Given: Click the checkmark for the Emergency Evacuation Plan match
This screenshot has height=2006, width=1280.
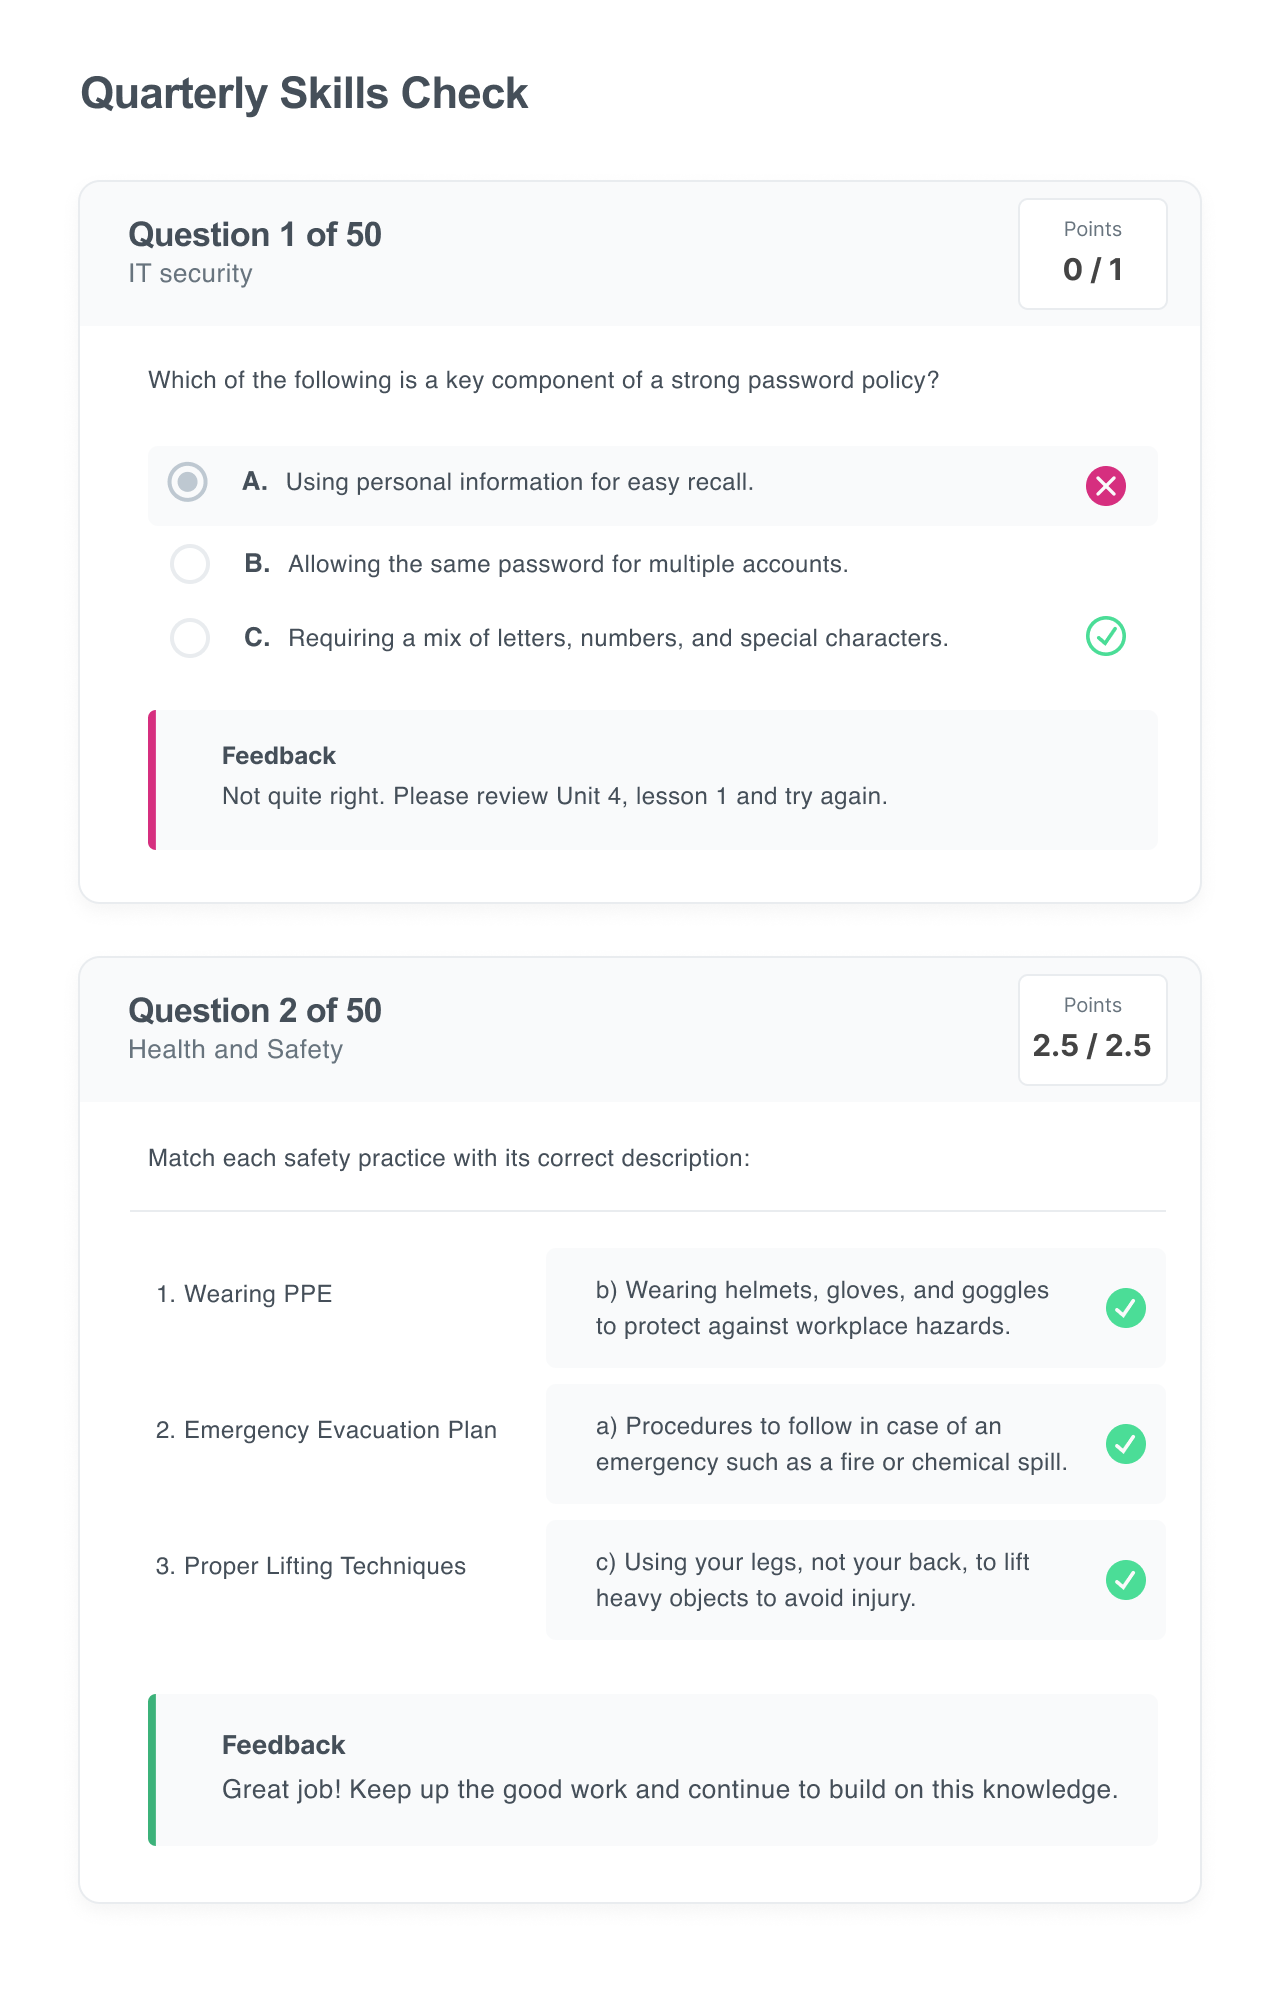Looking at the screenshot, I should (1128, 1444).
